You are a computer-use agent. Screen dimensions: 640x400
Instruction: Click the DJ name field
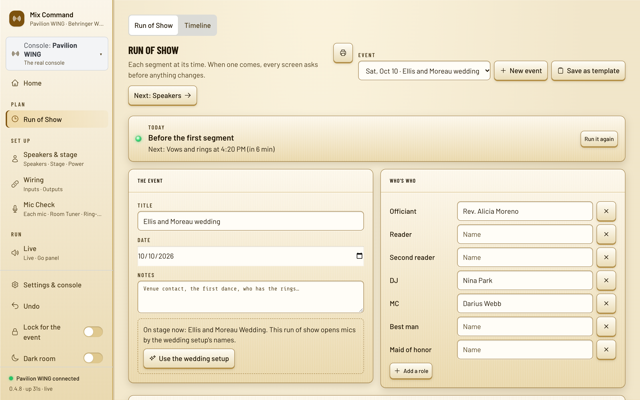click(525, 280)
